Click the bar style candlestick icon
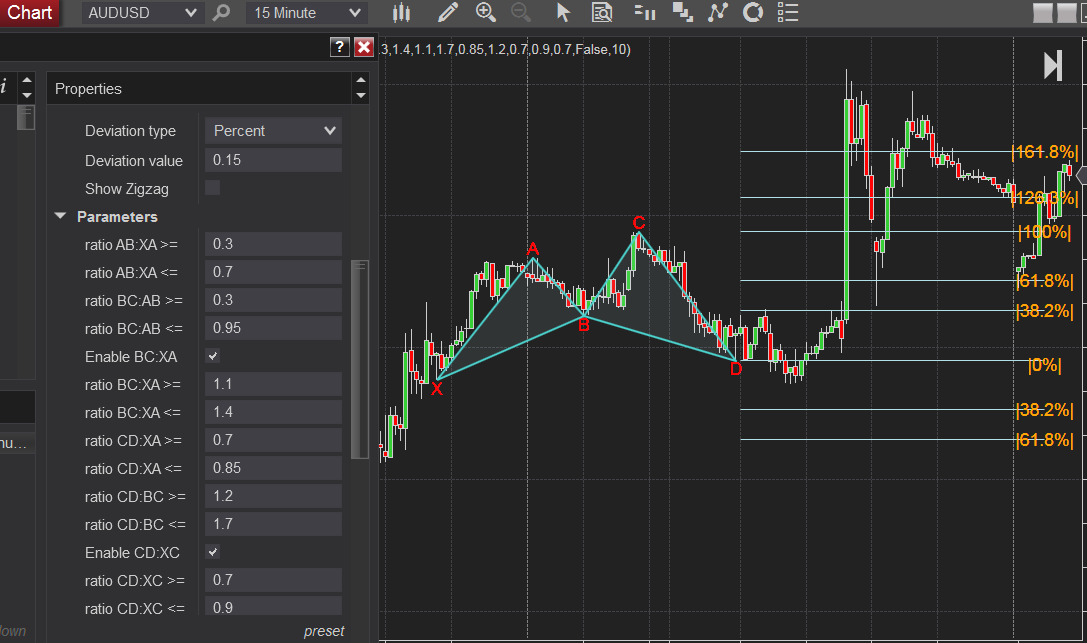Image resolution: width=1087 pixels, height=643 pixels. [401, 12]
